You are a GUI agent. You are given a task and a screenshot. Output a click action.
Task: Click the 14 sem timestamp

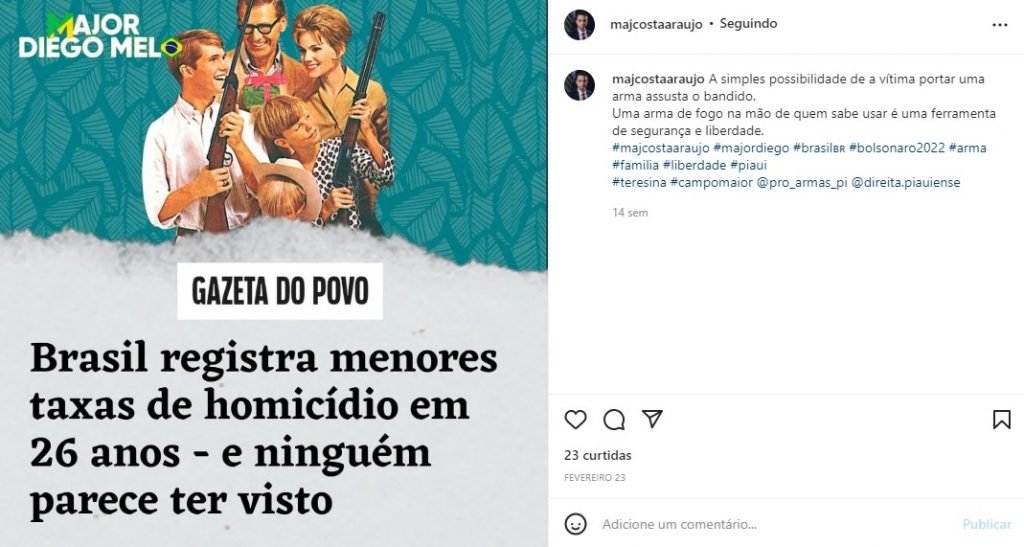630,213
